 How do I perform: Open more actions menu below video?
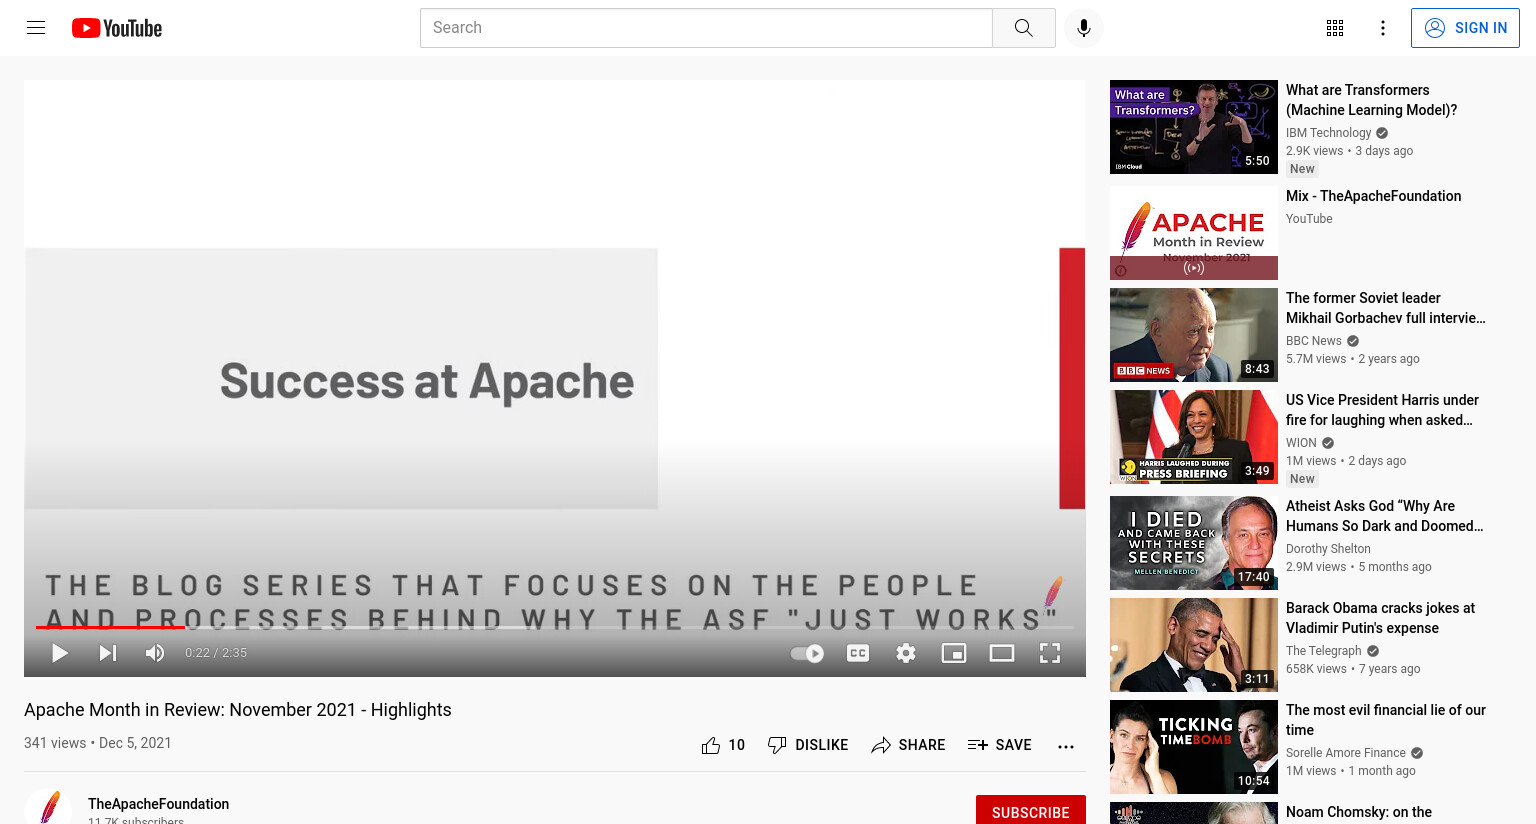click(x=1066, y=746)
